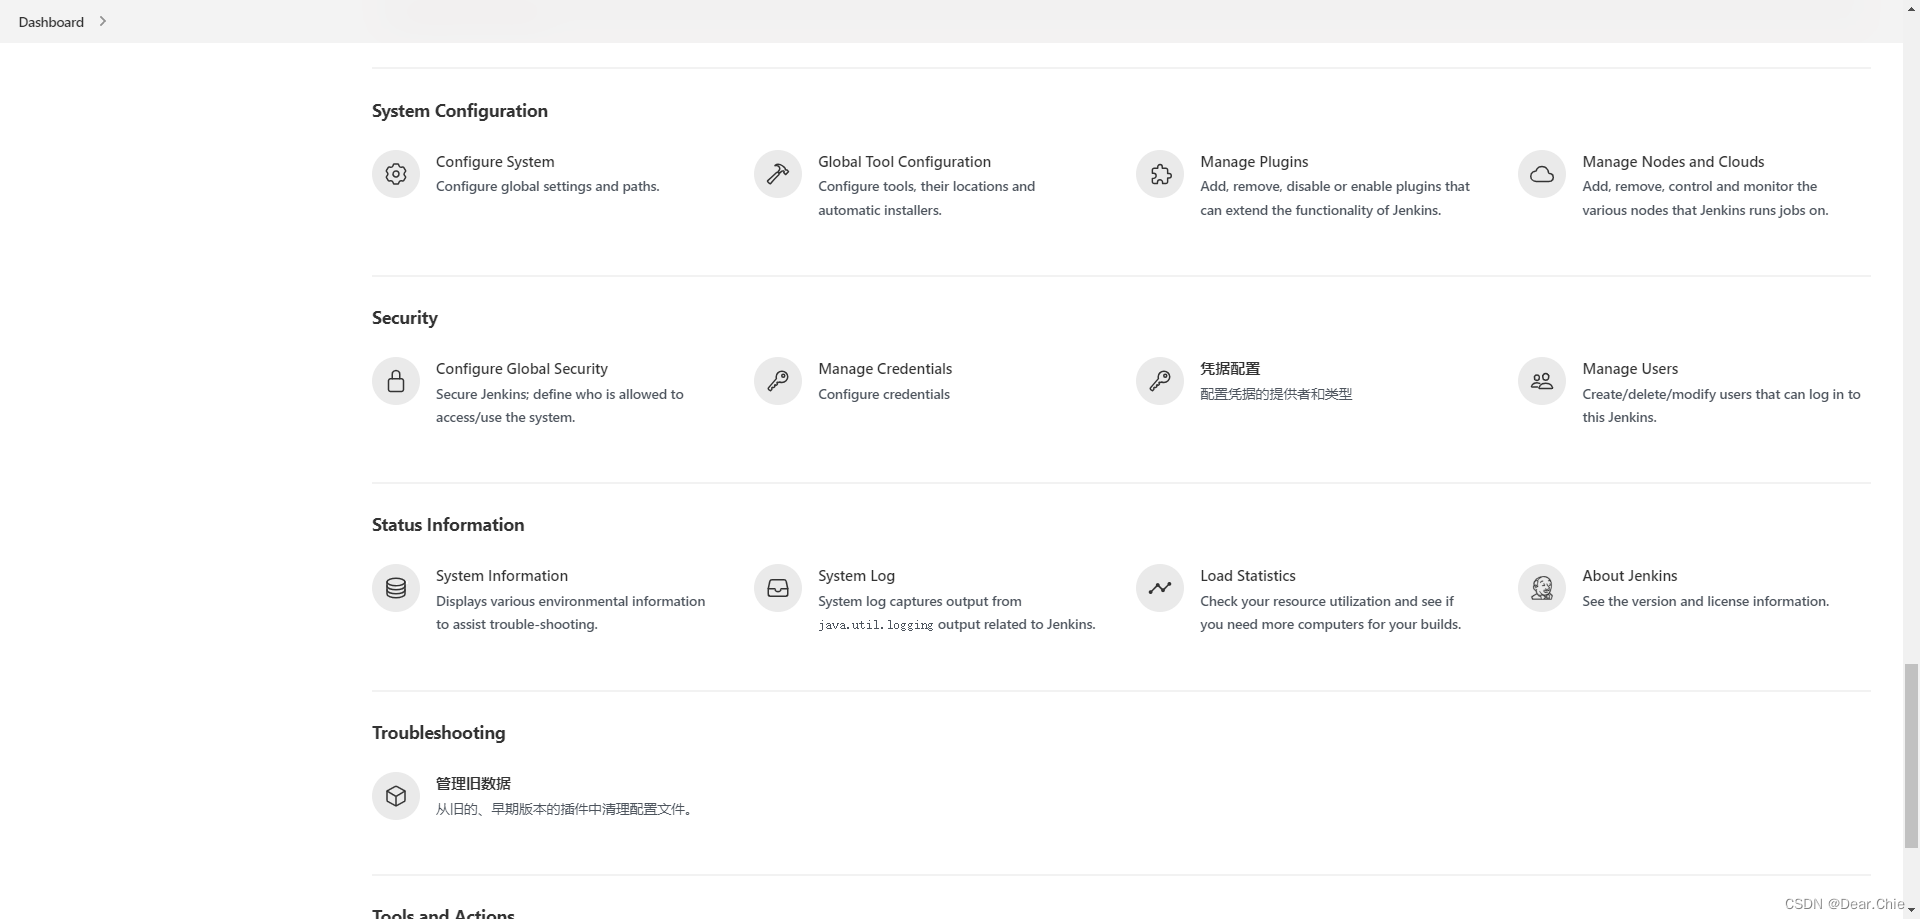The height and width of the screenshot is (919, 1920).
Task: Click '从旧的、早期版本的插件中清理配置文件。' description
Action: 566,809
